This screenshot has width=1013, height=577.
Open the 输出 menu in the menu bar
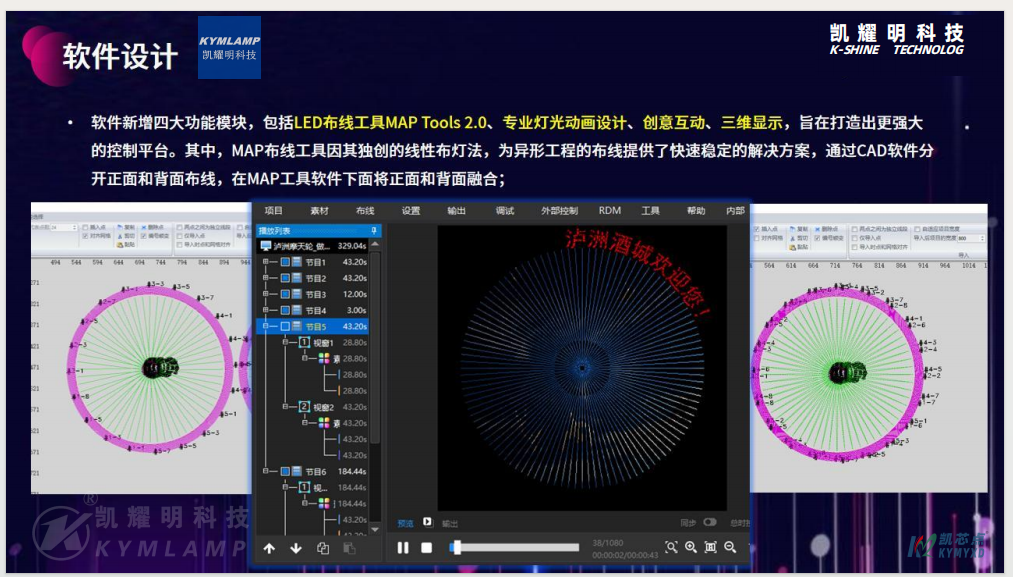[456, 211]
